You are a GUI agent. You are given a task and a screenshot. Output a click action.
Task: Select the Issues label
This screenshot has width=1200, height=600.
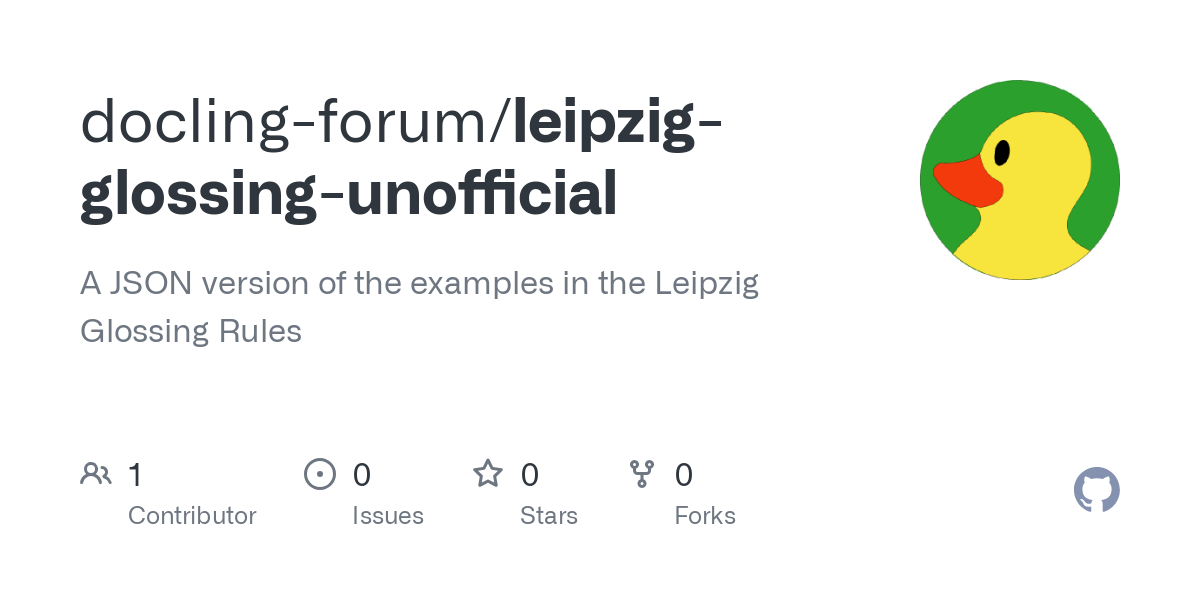pyautogui.click(x=388, y=516)
